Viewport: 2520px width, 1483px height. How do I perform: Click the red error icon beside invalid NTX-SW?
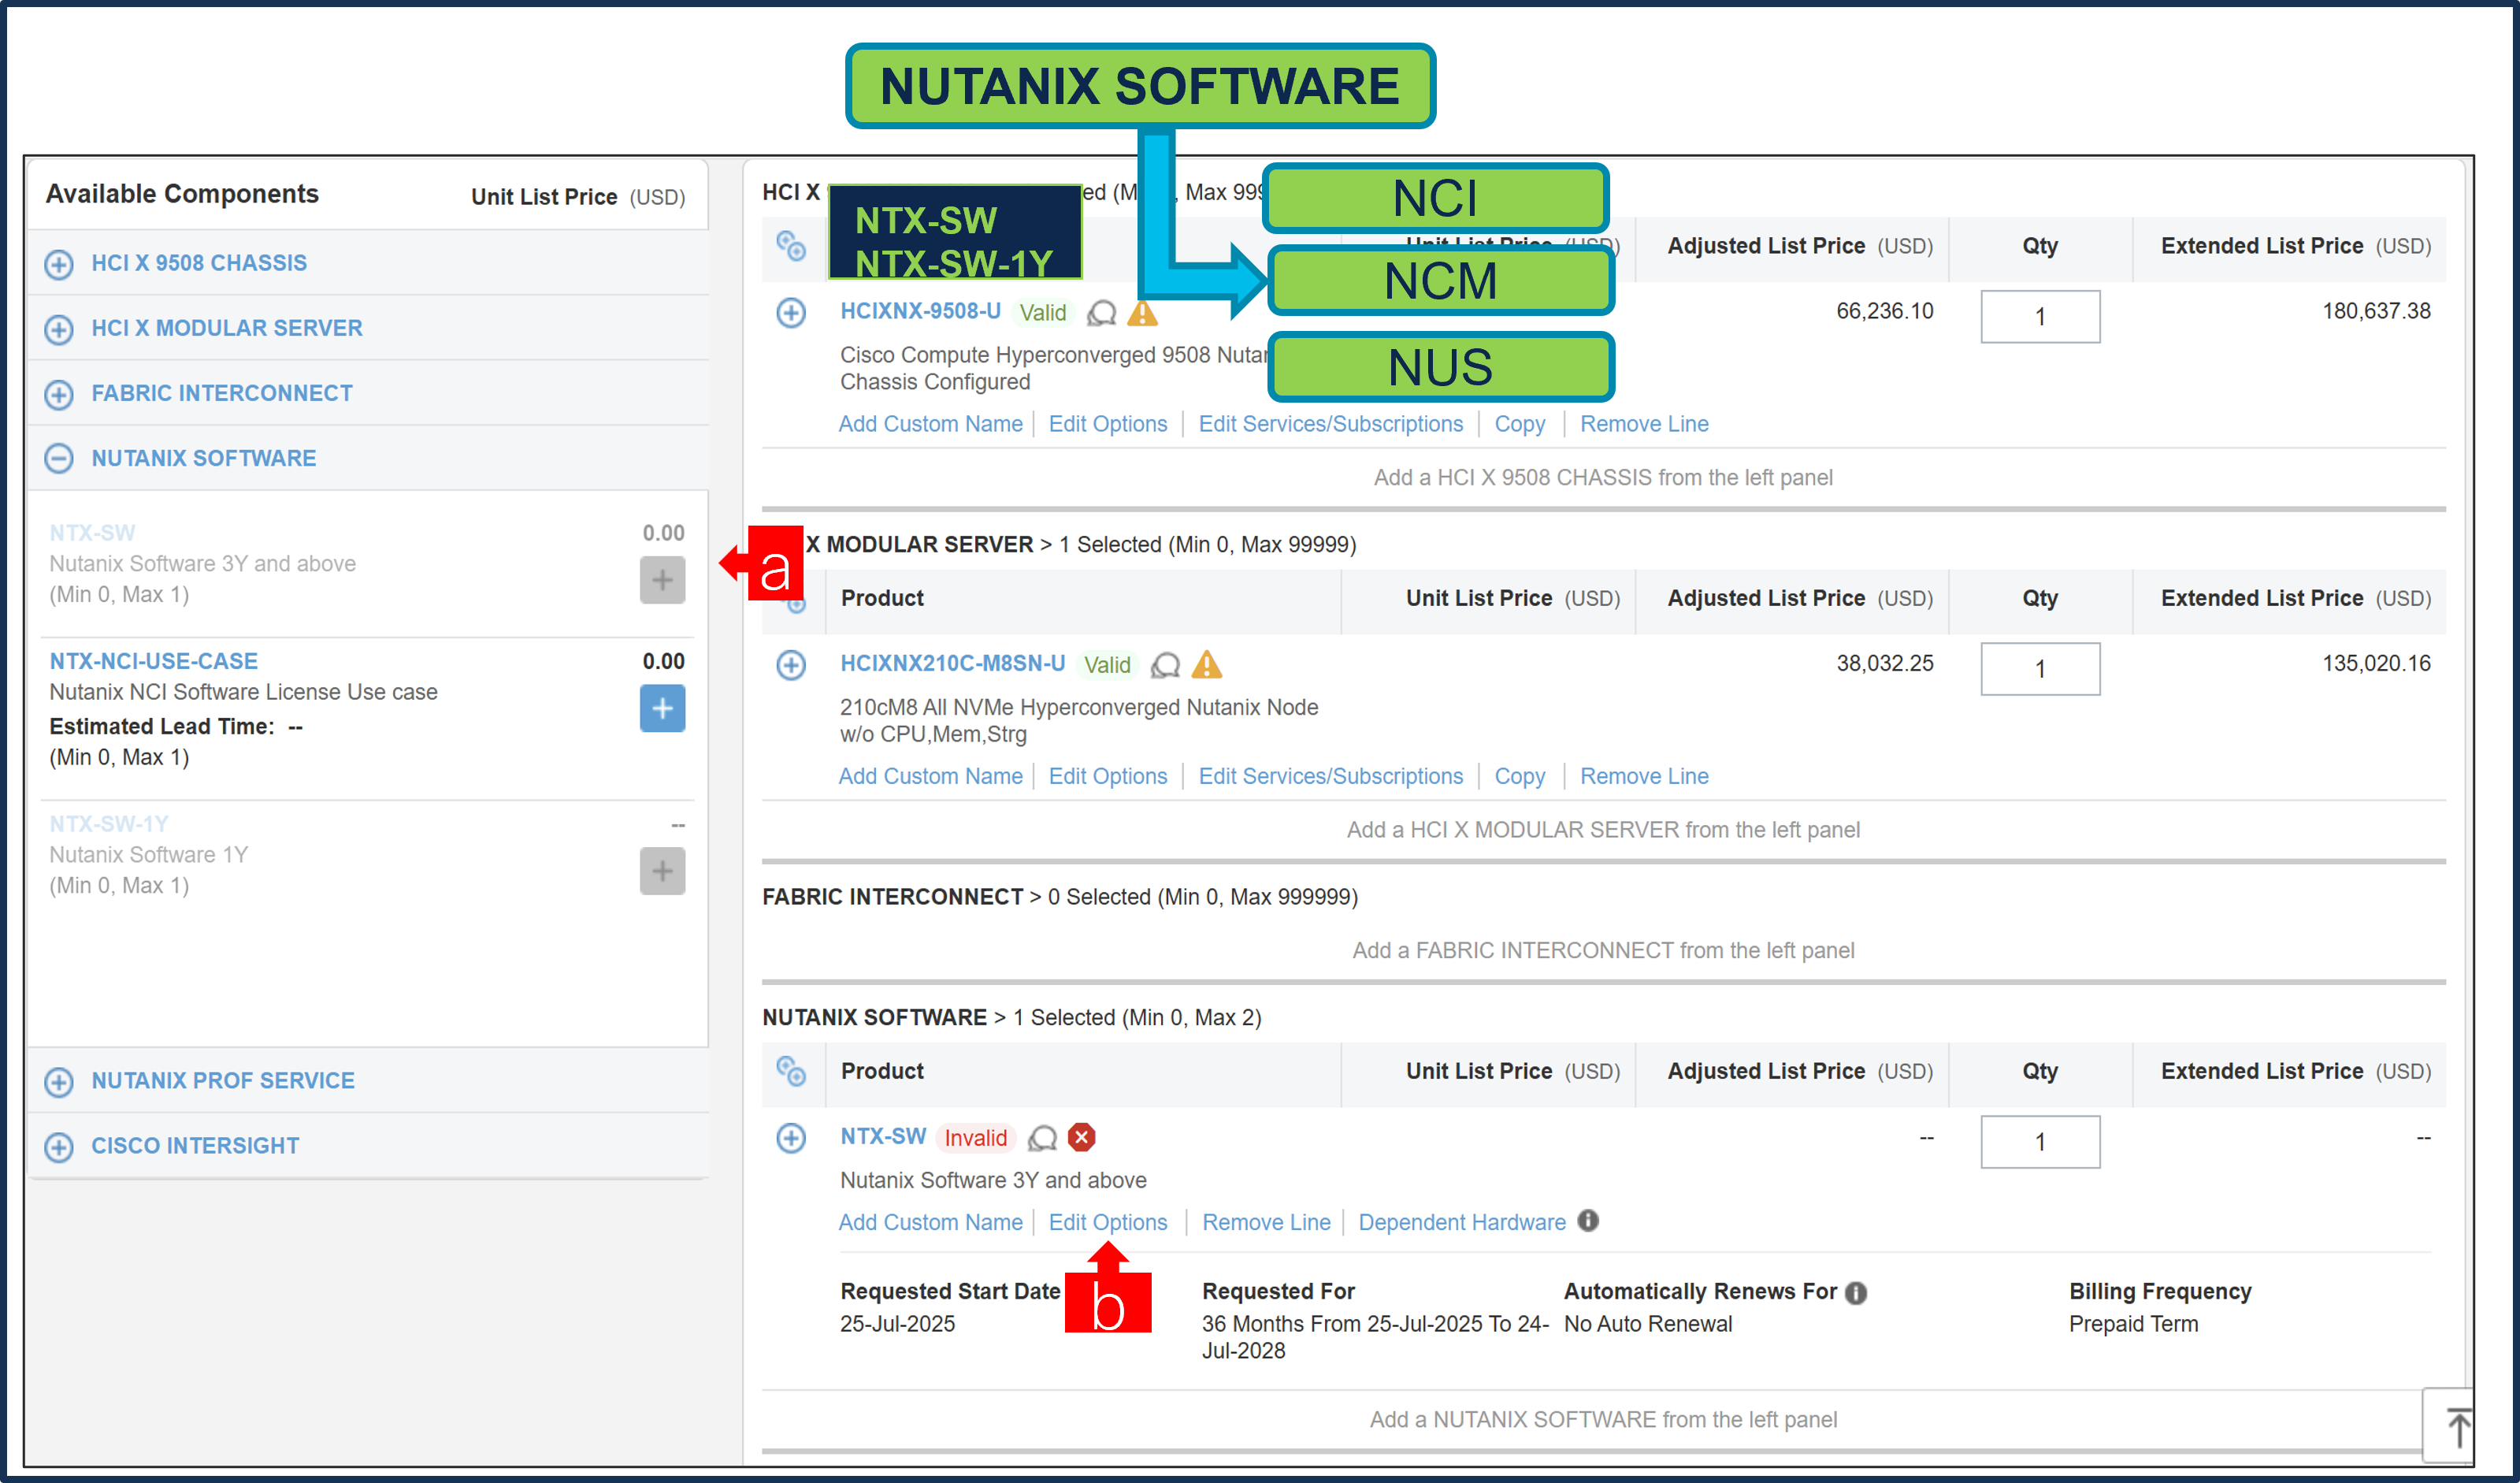[x=1082, y=1138]
